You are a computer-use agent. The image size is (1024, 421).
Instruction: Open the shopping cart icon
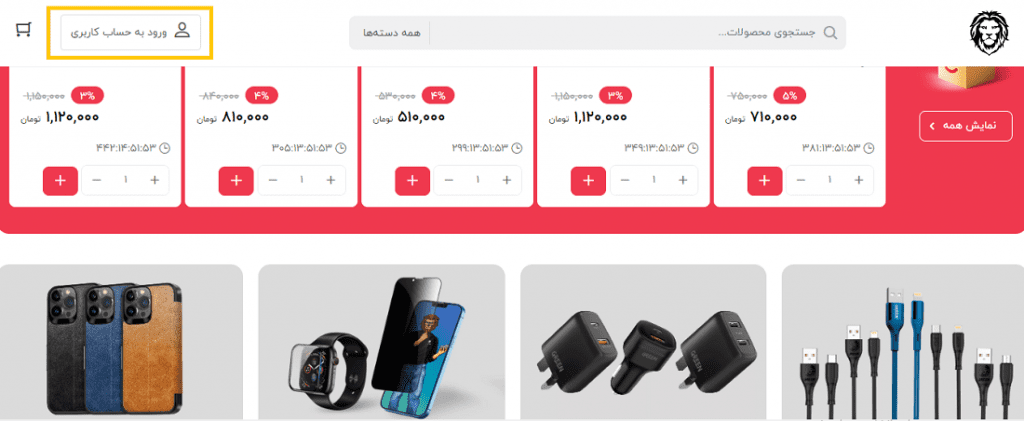[24, 30]
